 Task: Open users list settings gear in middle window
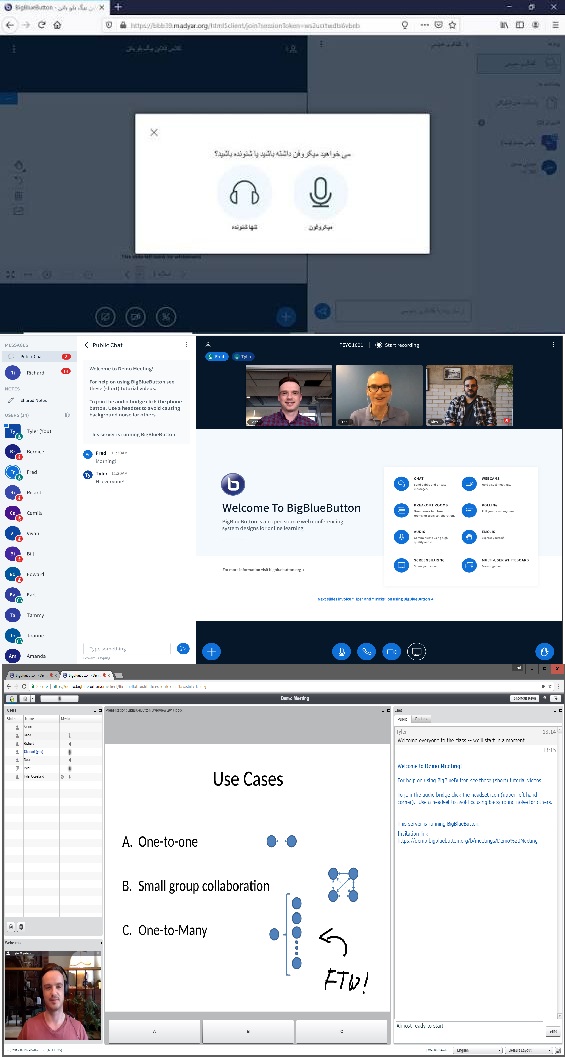67,415
